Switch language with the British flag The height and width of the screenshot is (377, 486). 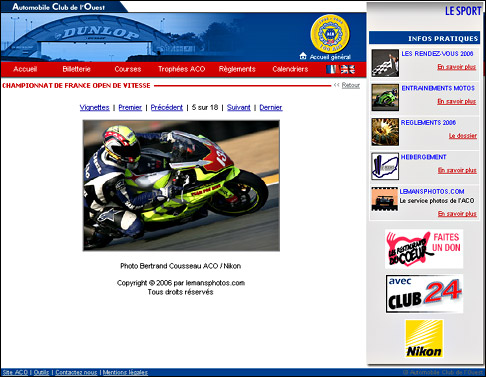[x=348, y=69]
